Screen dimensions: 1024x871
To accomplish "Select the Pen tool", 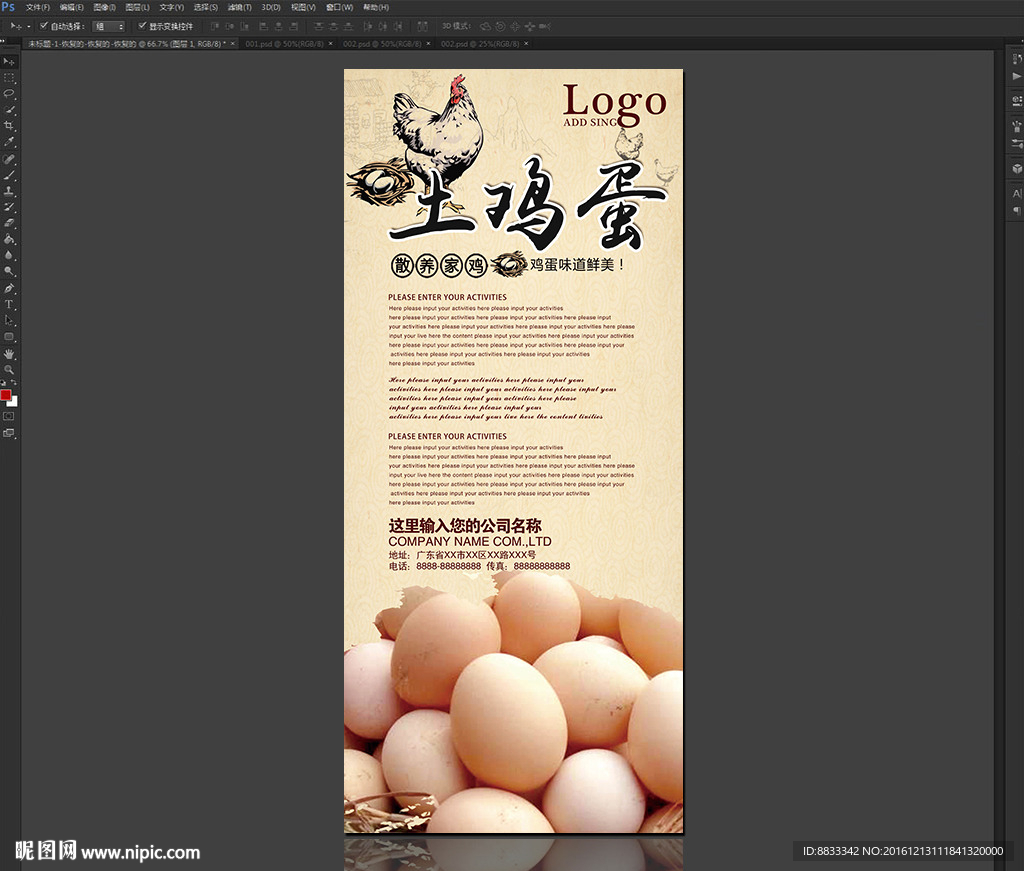I will [9, 289].
